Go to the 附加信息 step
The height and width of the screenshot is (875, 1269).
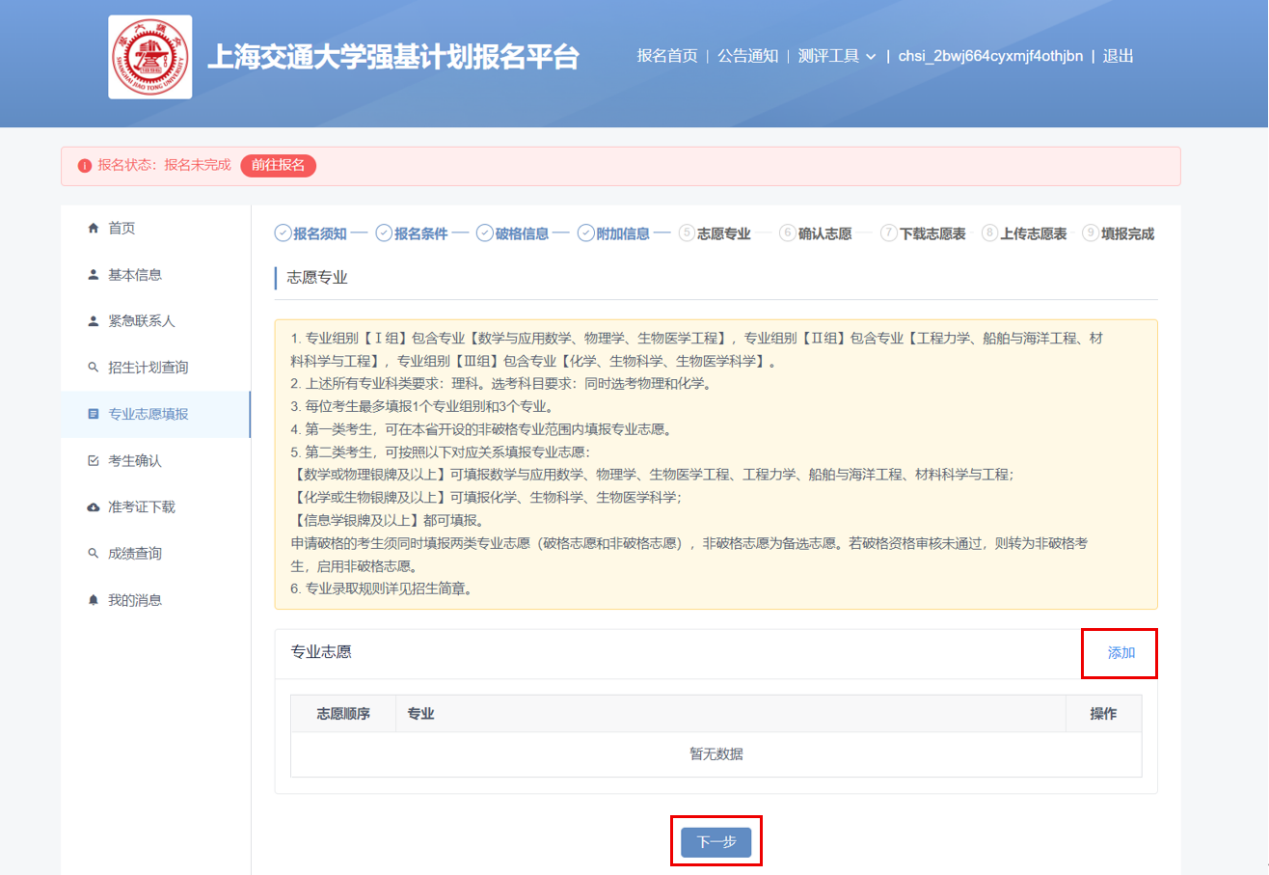[x=613, y=234]
